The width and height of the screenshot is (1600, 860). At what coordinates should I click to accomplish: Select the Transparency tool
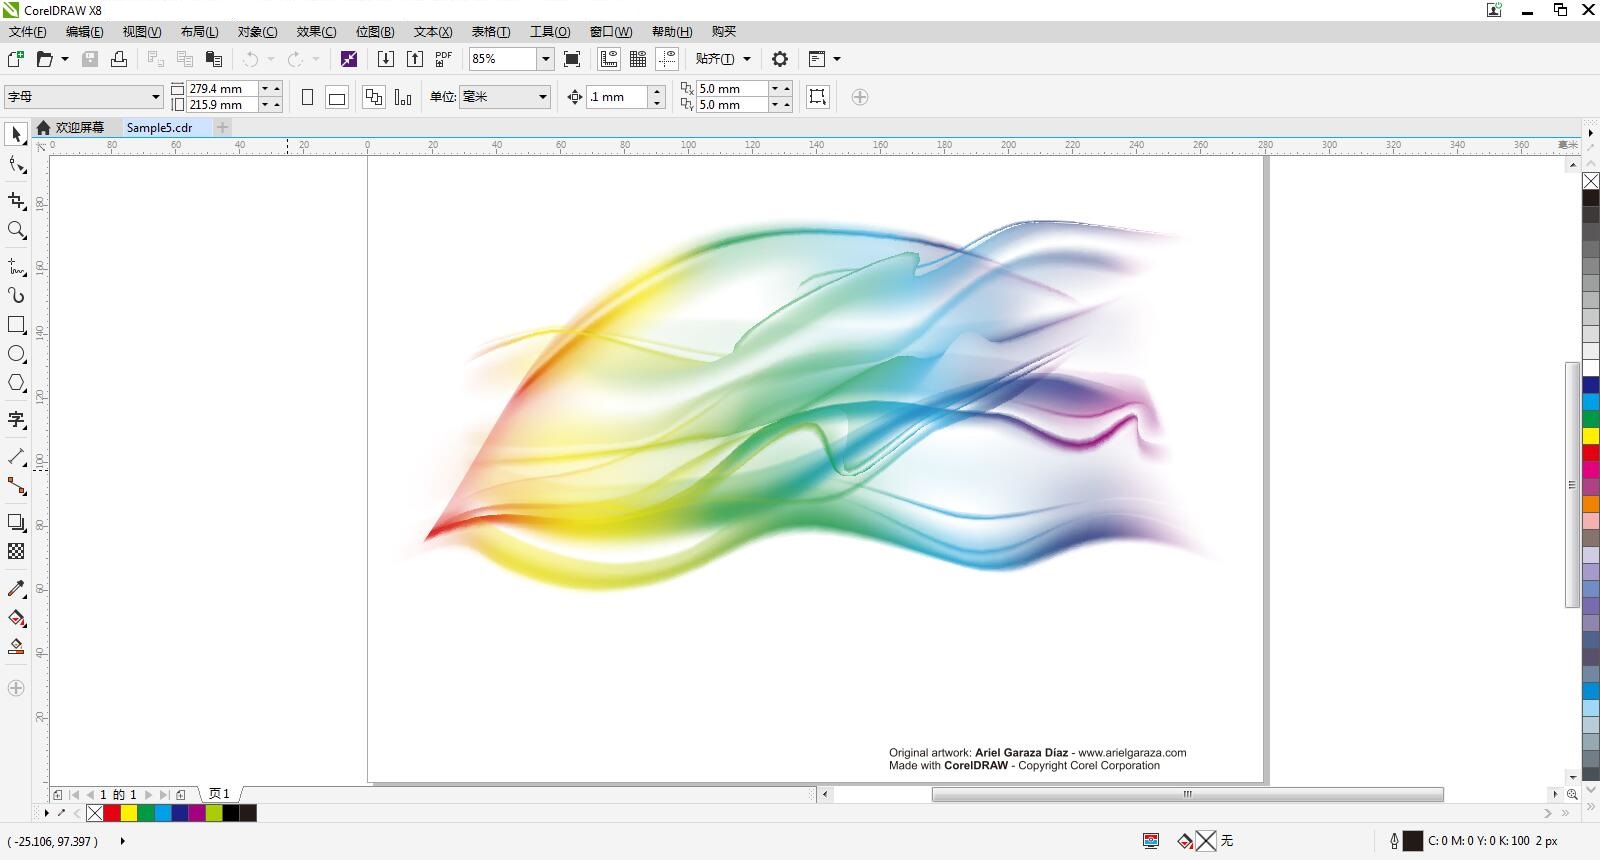[x=17, y=551]
